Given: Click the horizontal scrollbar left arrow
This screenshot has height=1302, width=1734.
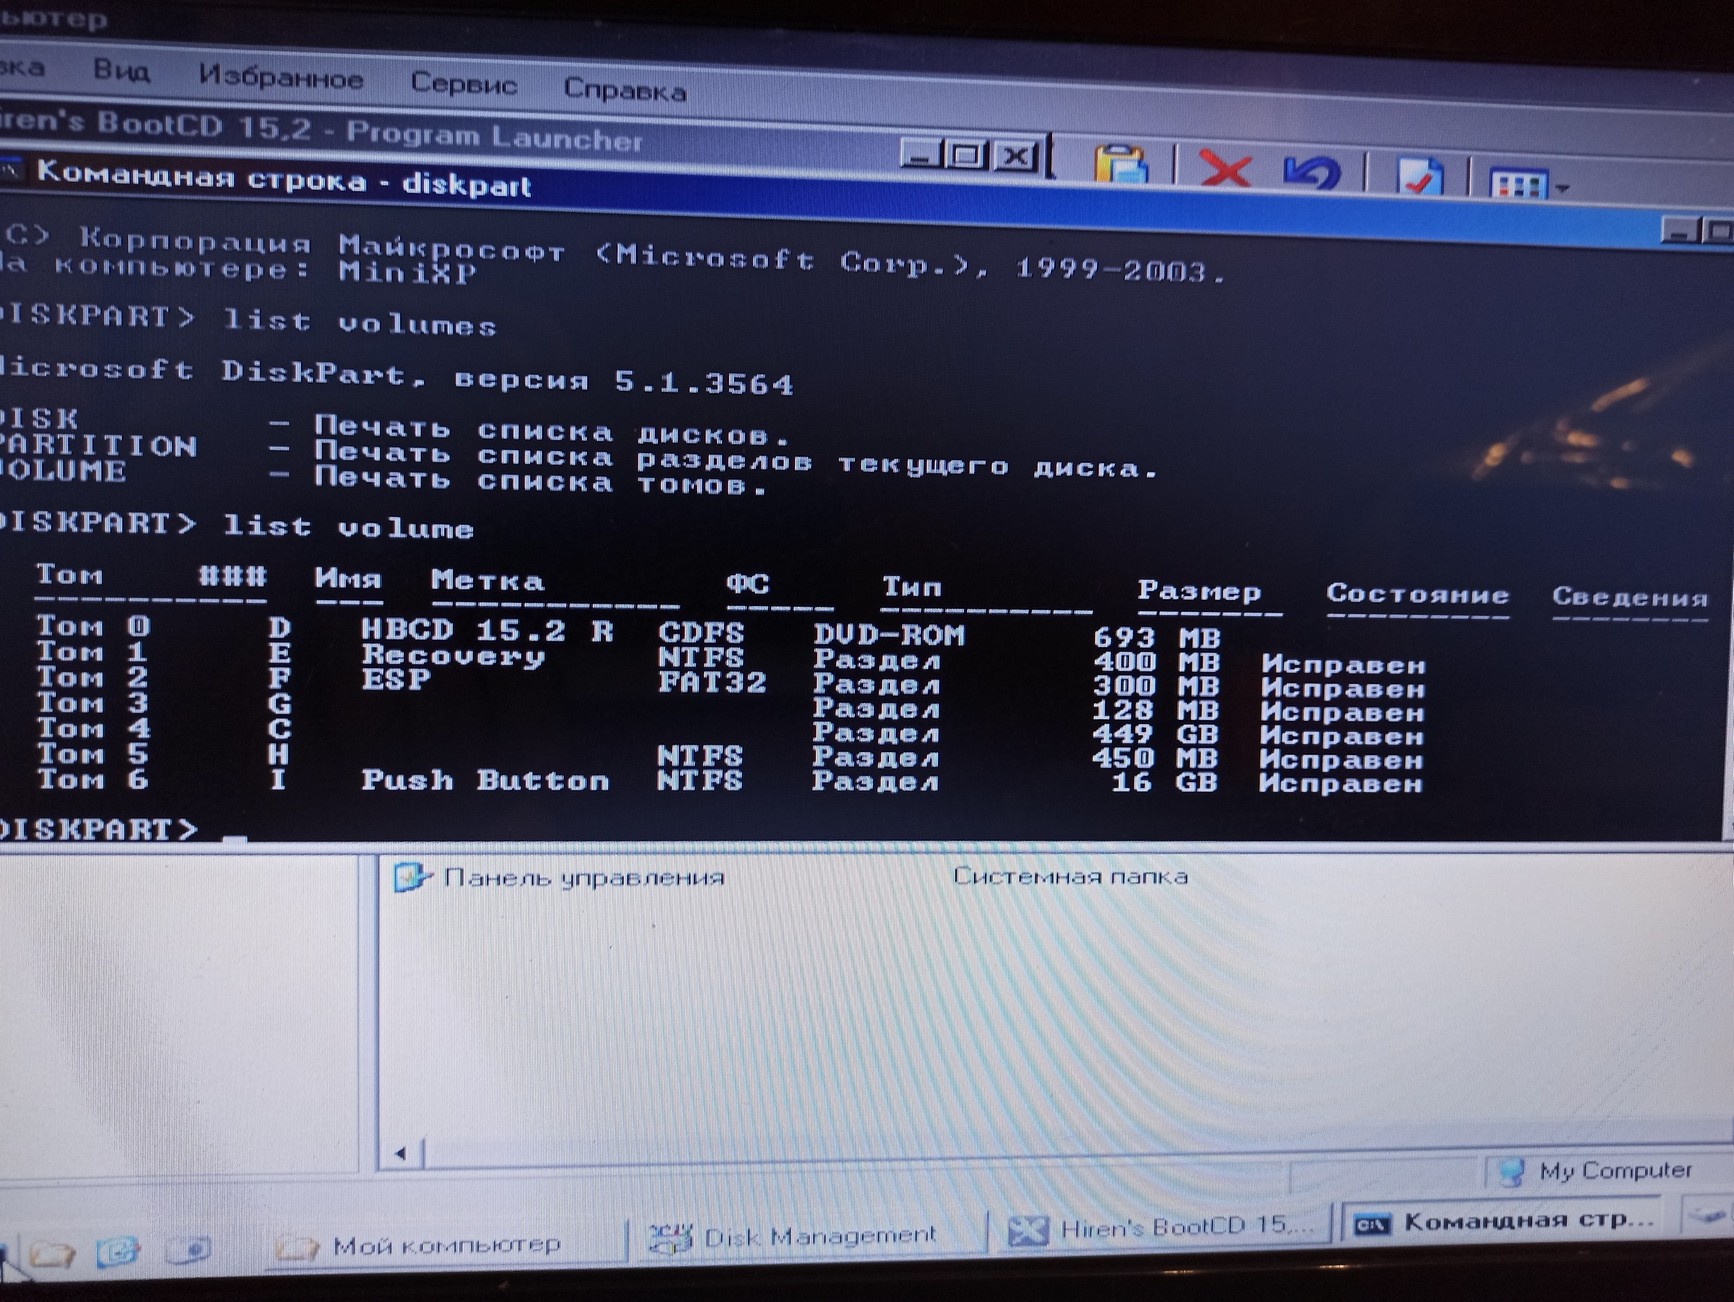Looking at the screenshot, I should (401, 1153).
